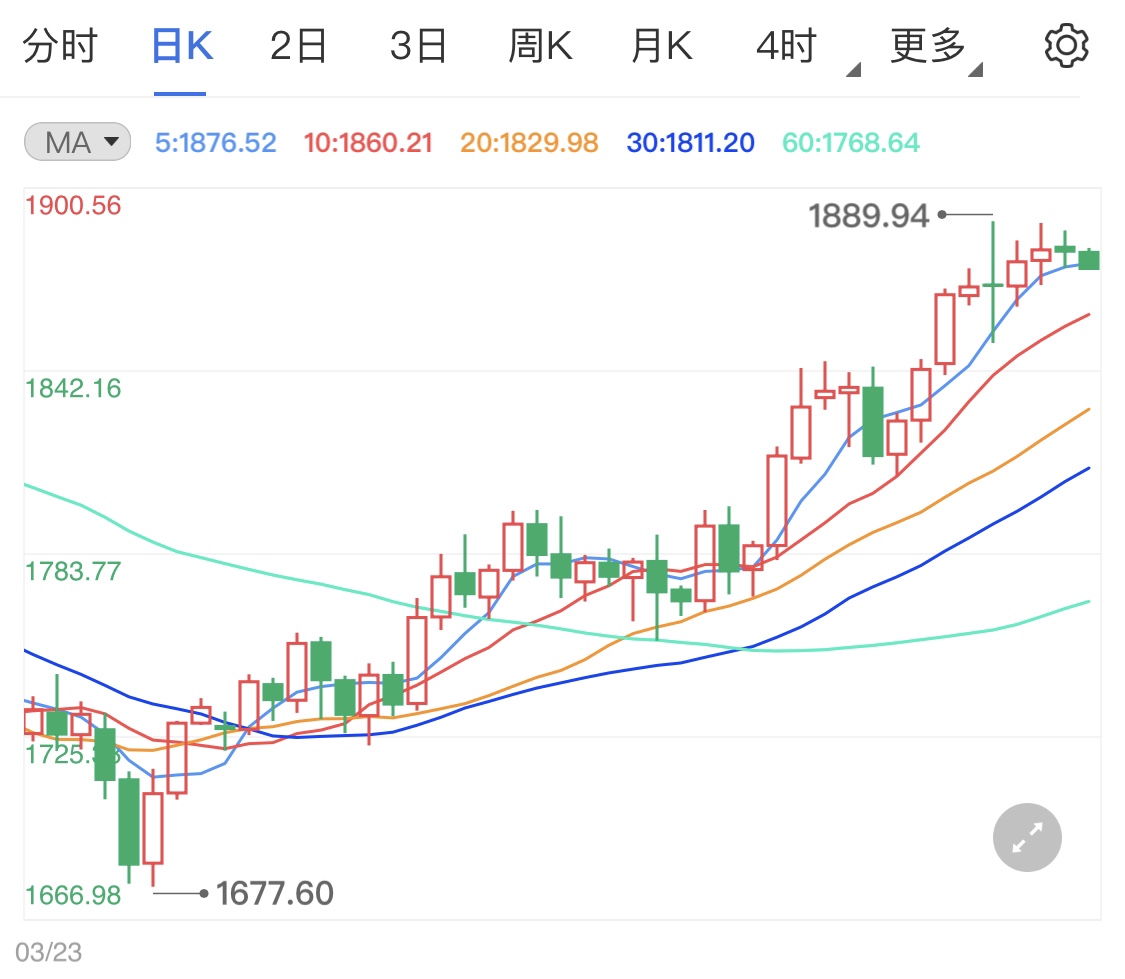Select the 3日 chart tab
Screen dimensions: 1125x979
[x=418, y=47]
